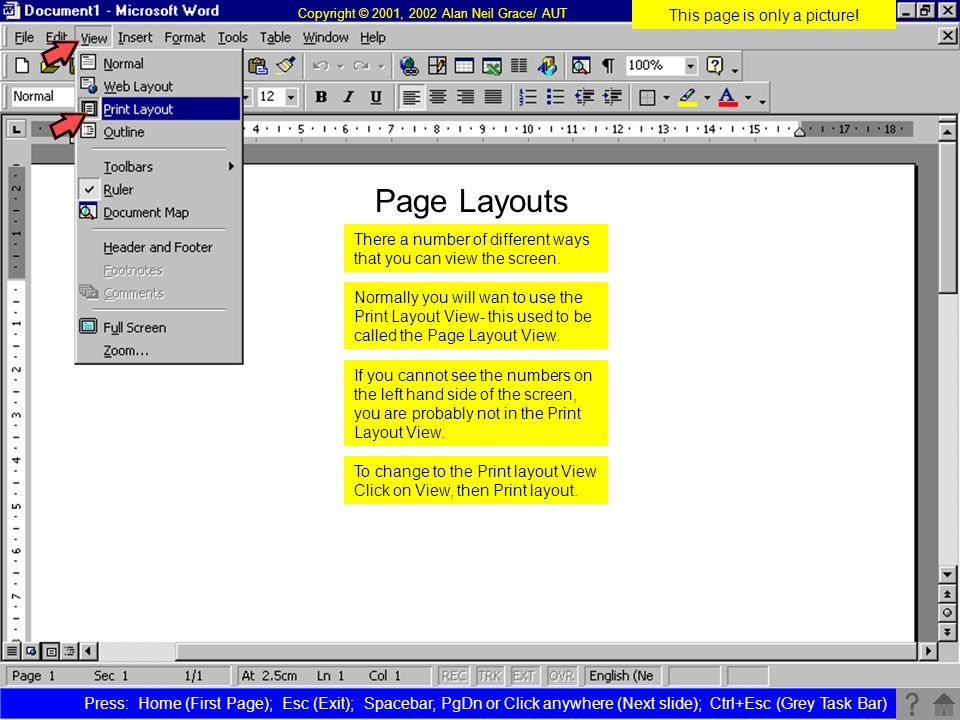Open Font Color dropdown arrow

click(748, 98)
